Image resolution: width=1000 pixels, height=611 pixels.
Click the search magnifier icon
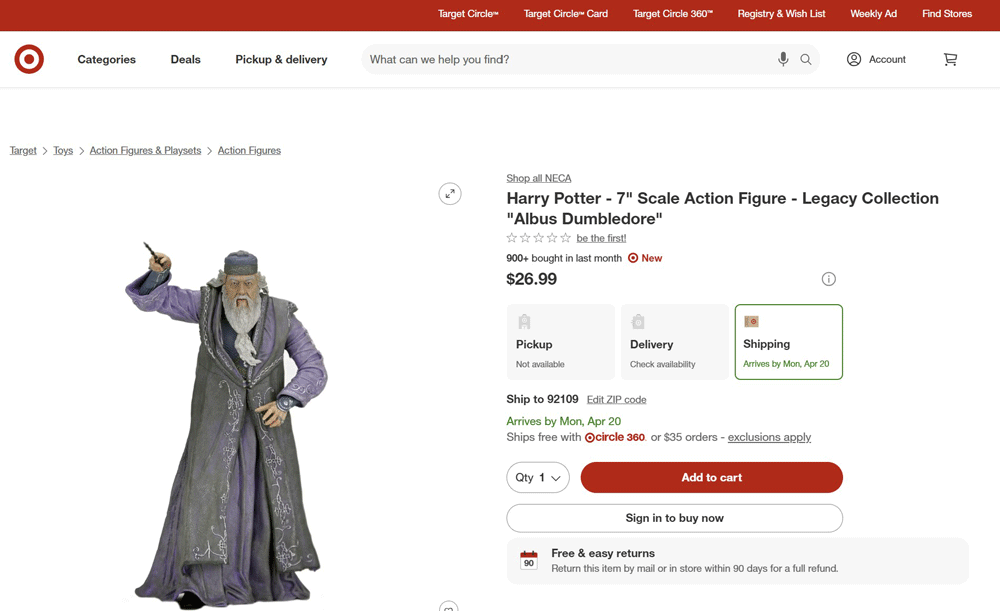point(805,59)
